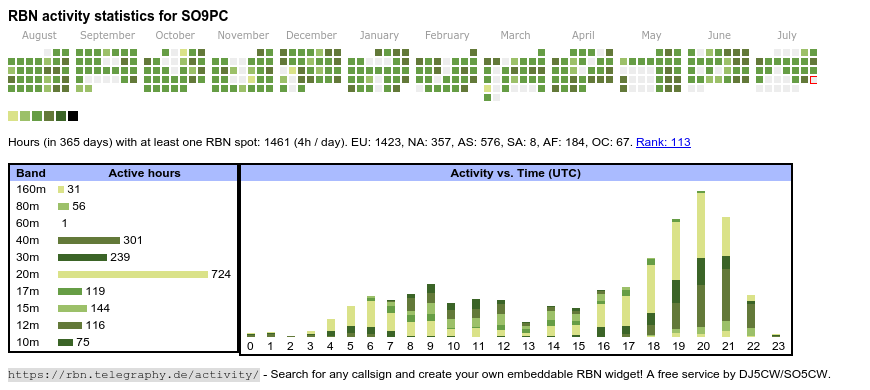Click the chart bar for hour 22
Image resolution: width=870 pixels, height=390 pixels.
point(751,316)
